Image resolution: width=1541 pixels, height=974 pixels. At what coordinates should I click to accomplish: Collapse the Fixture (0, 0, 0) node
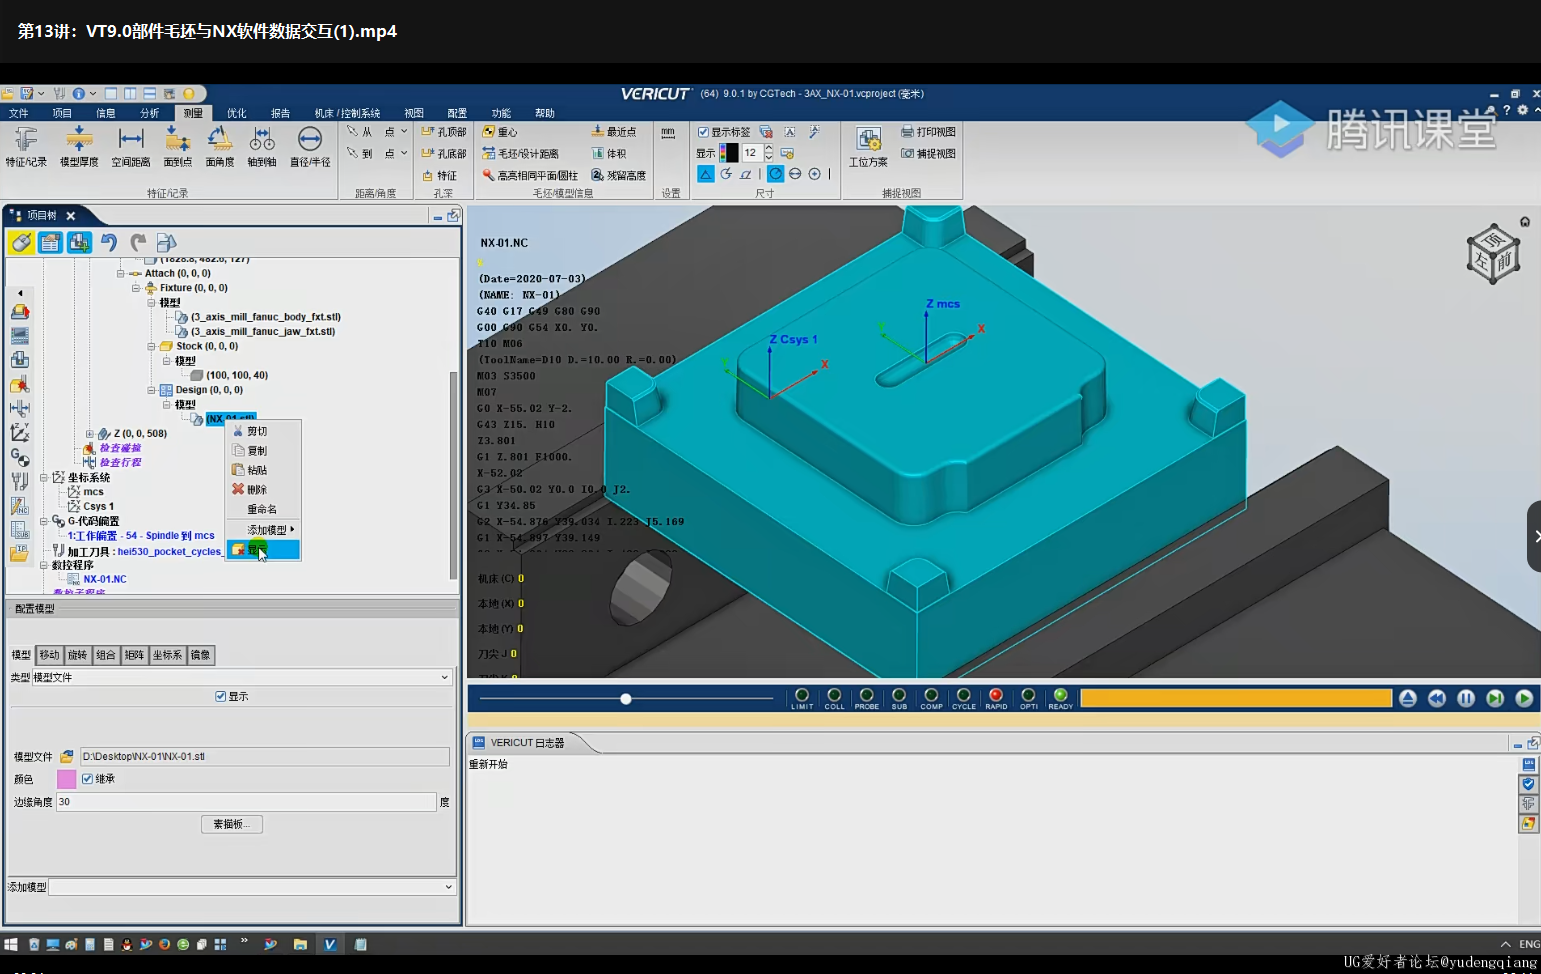tap(136, 288)
